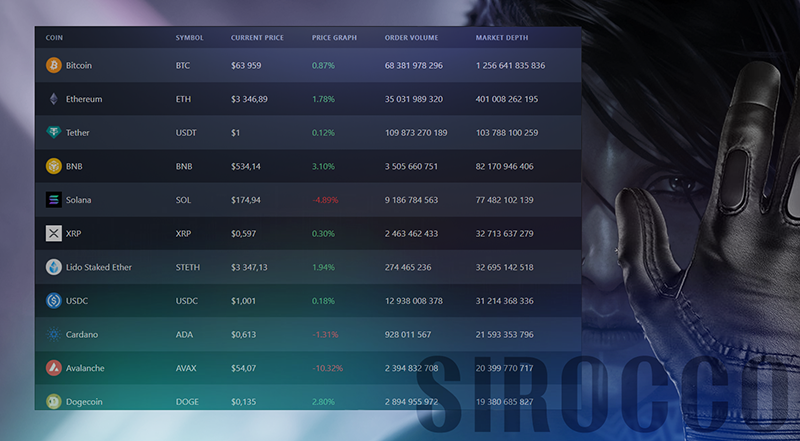The height and width of the screenshot is (441, 800).
Task: Click the BNB yellow logo icon
Action: pos(54,166)
